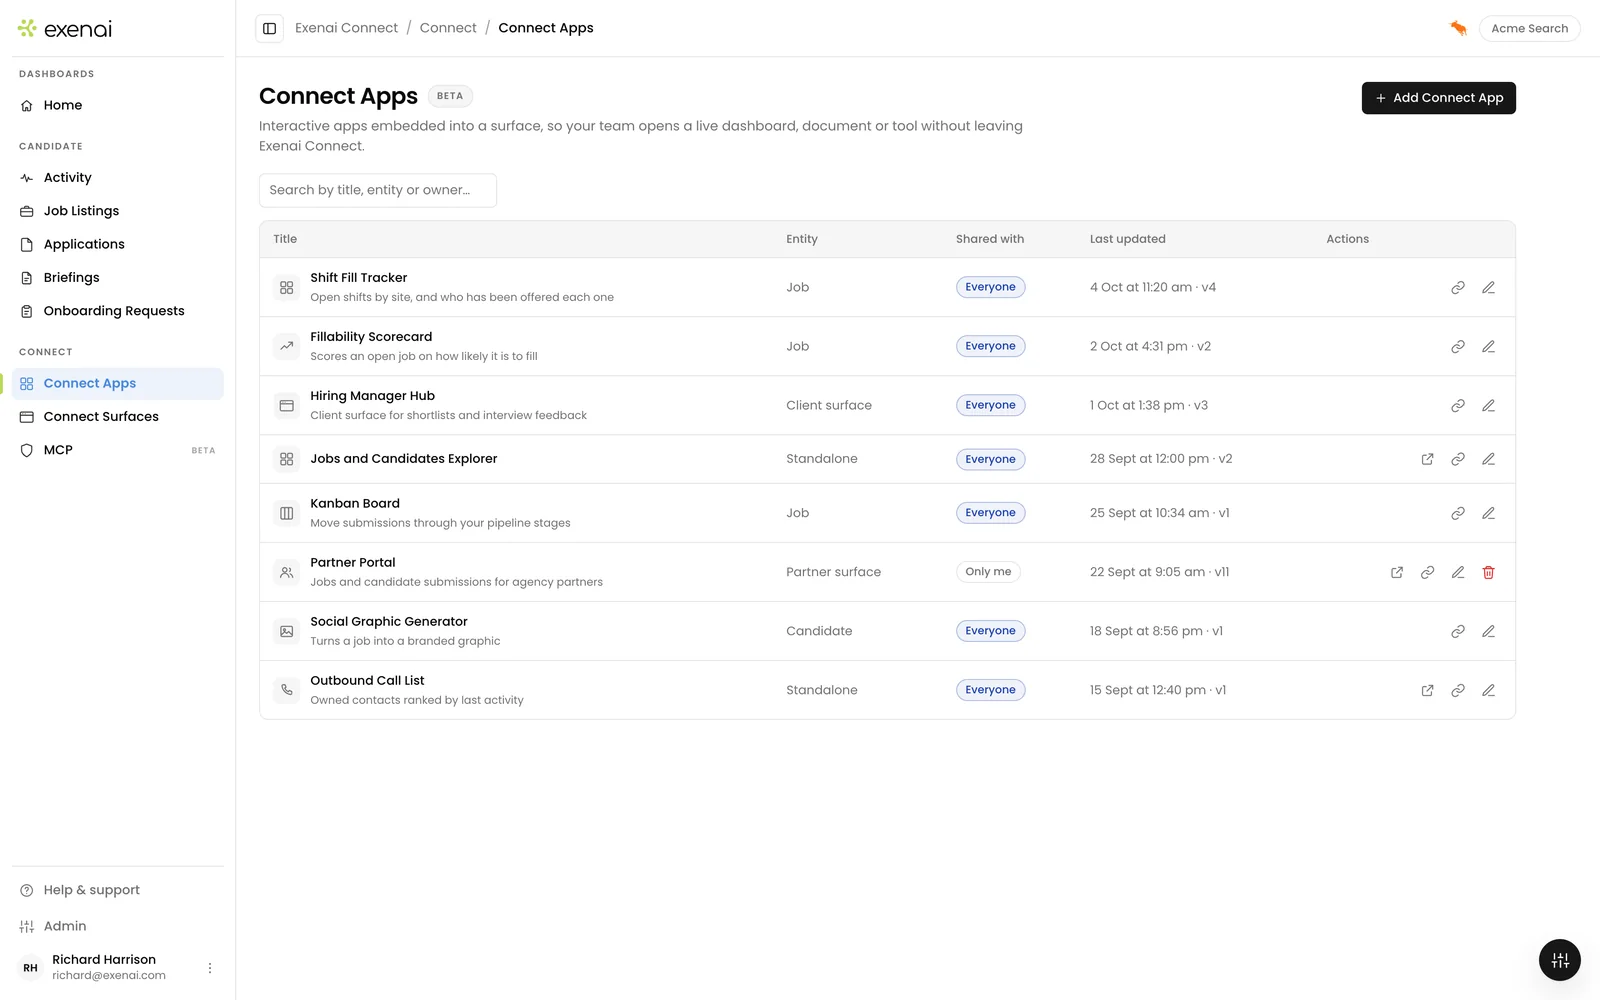Open Help & support

(118, 890)
